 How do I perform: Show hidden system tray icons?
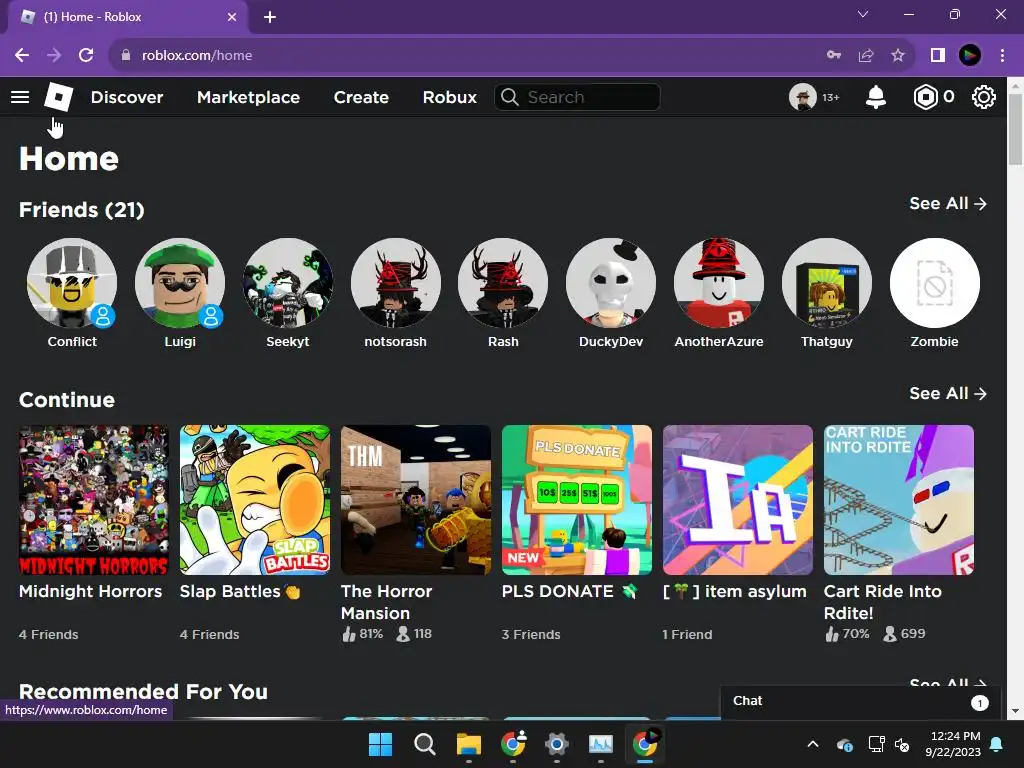pyautogui.click(x=813, y=744)
